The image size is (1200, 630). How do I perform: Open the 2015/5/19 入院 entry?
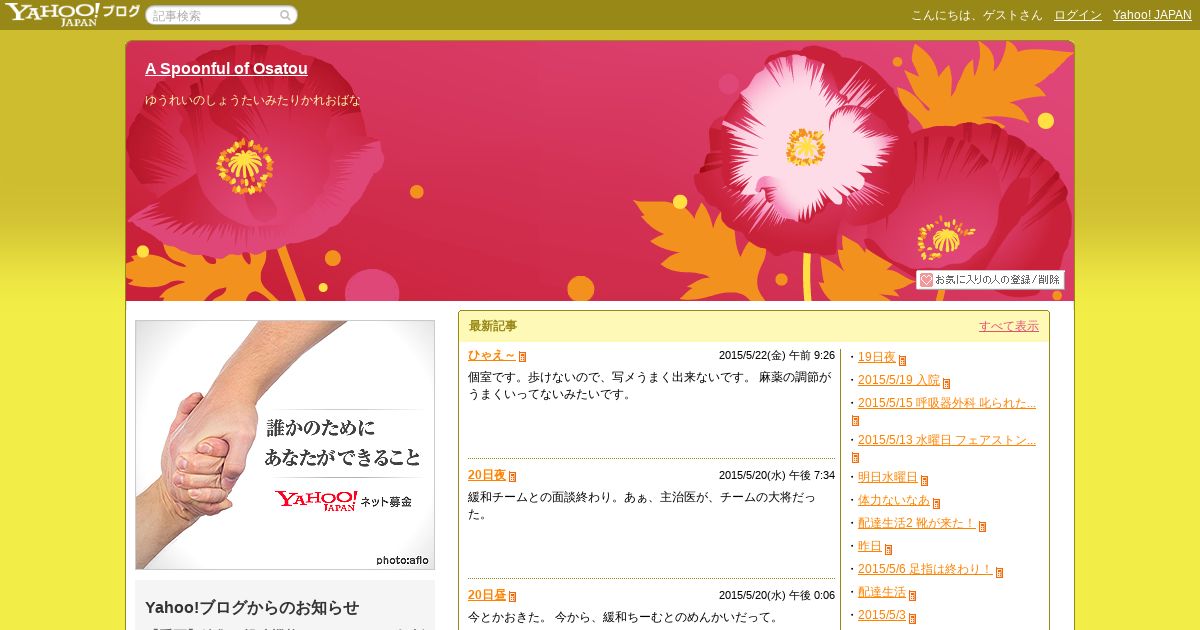point(899,380)
